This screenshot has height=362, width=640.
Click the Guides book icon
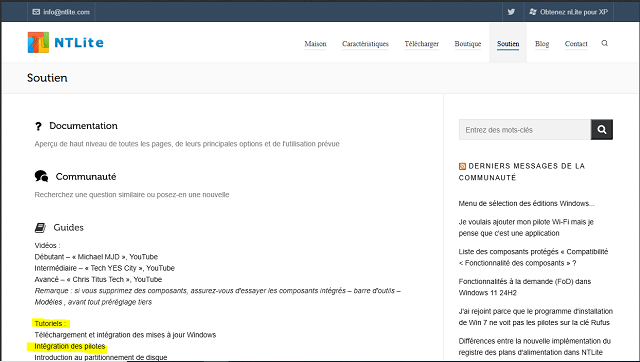point(40,227)
